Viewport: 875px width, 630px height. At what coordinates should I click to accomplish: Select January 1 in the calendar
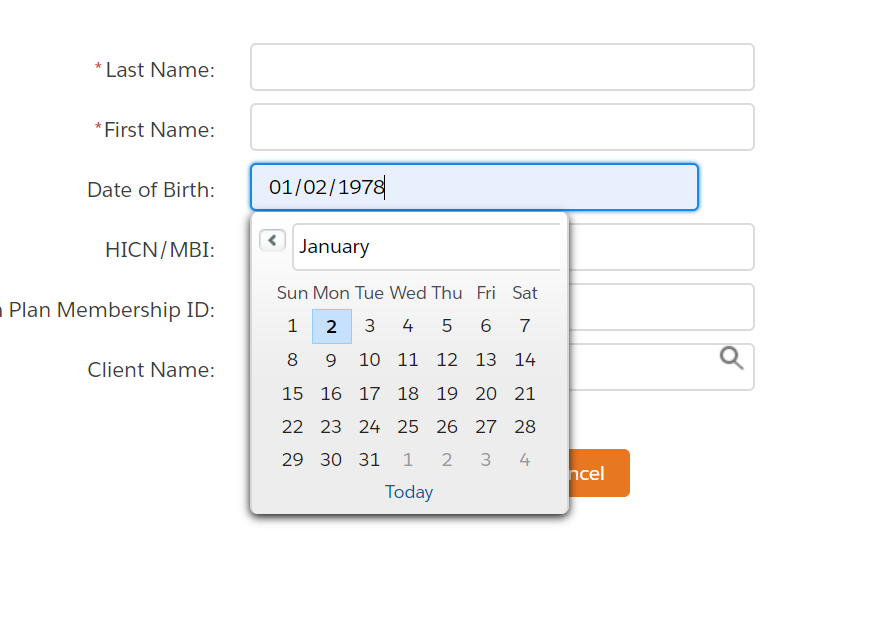tap(292, 326)
